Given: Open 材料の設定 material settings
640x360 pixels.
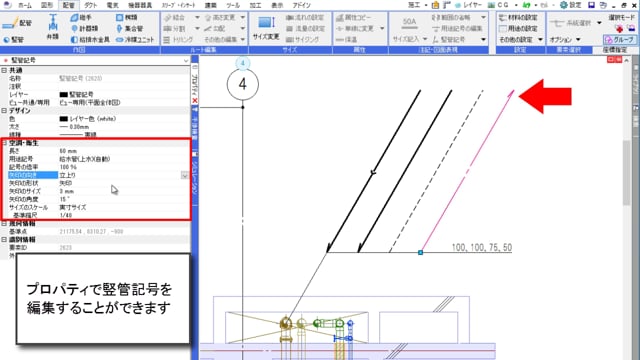Looking at the screenshot, I should coord(518,18).
